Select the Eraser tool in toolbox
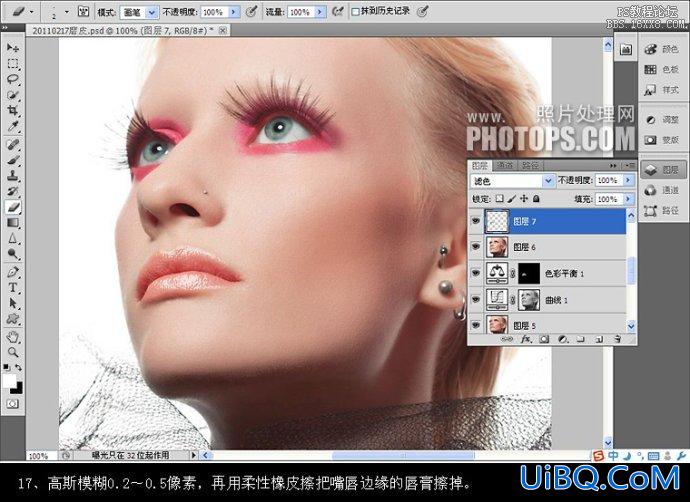 point(13,207)
